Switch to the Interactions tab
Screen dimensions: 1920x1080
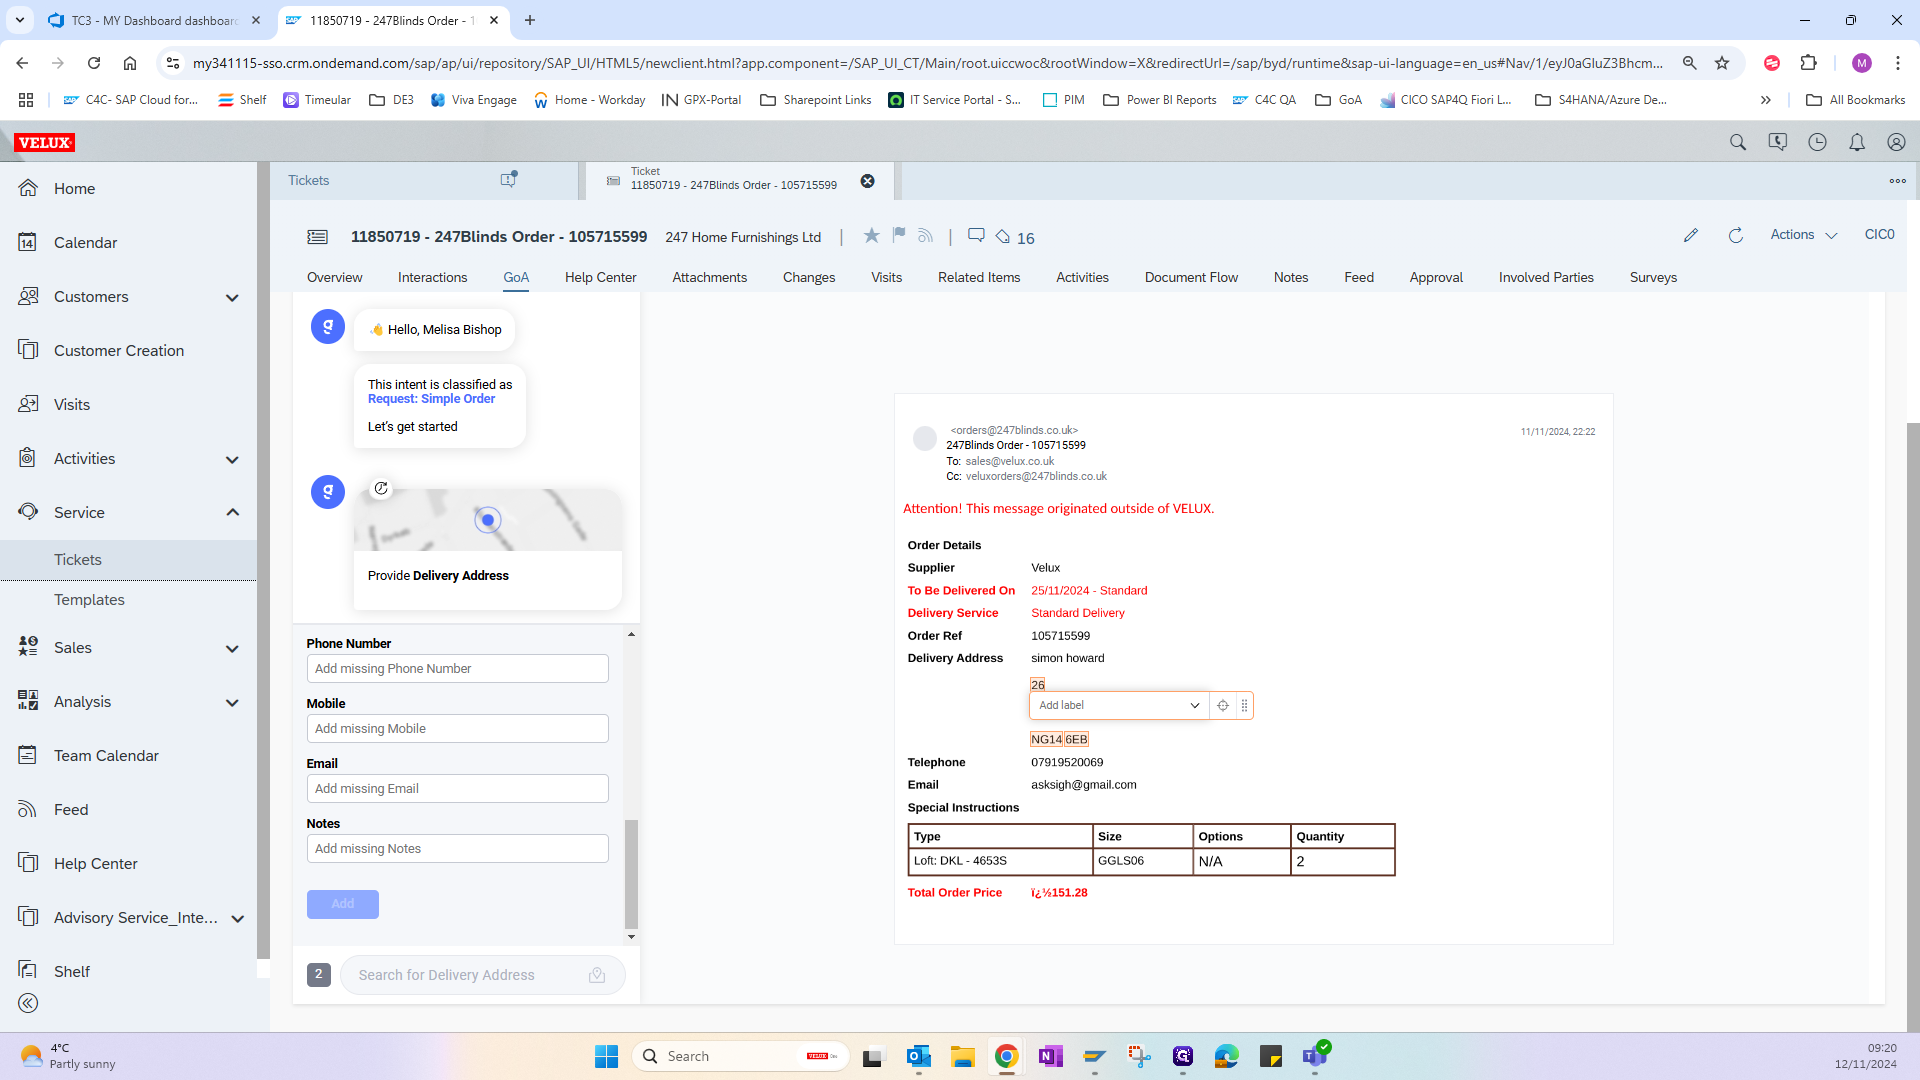tap(432, 278)
